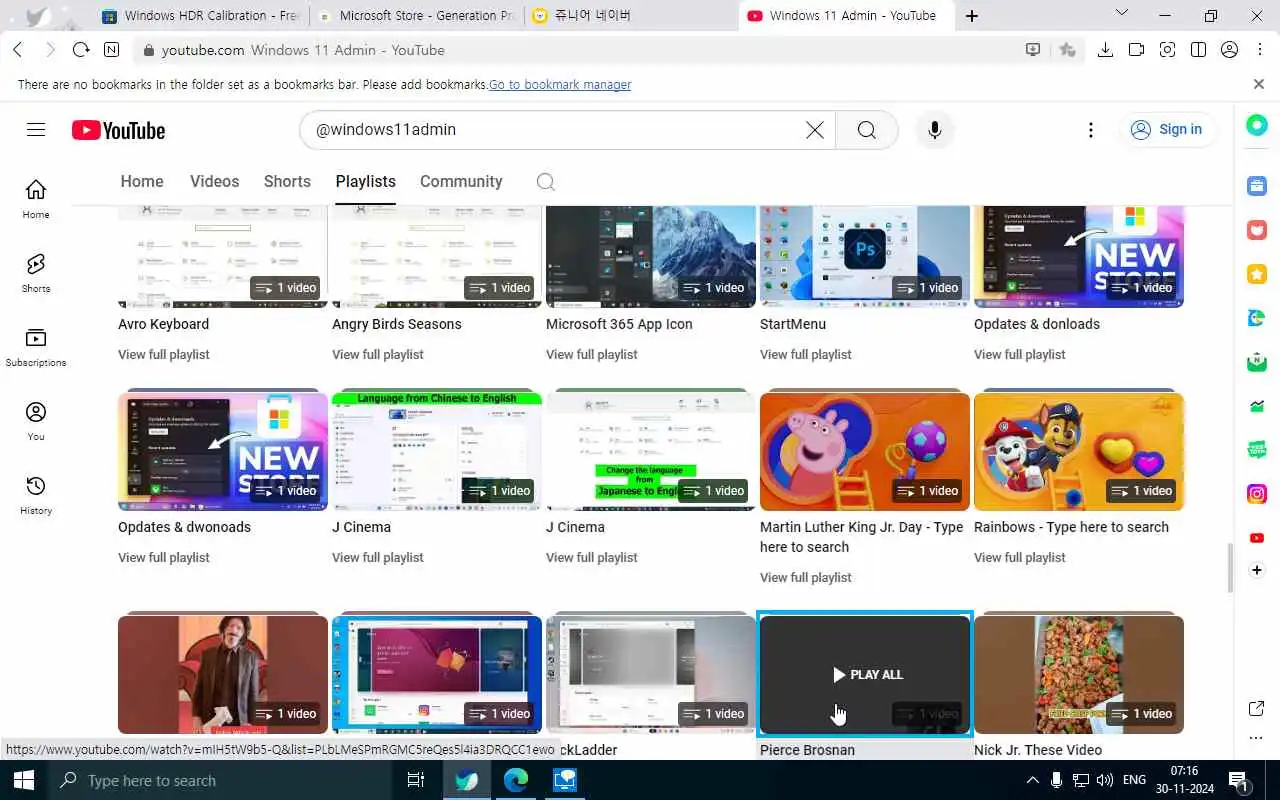
Task: Open browser three-dot menu in toolbar
Action: (1260, 50)
